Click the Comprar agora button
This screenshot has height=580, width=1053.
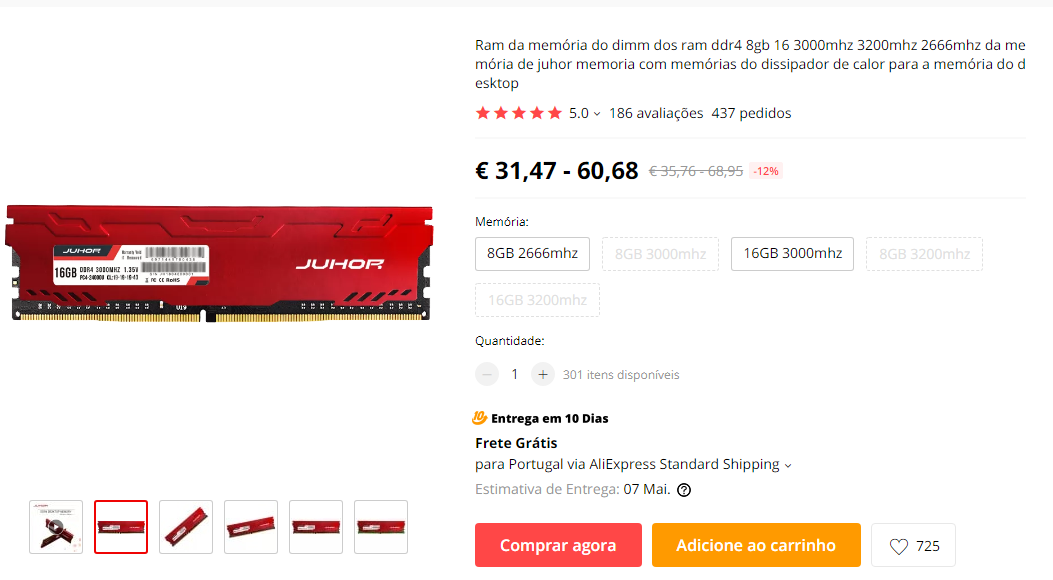558,545
